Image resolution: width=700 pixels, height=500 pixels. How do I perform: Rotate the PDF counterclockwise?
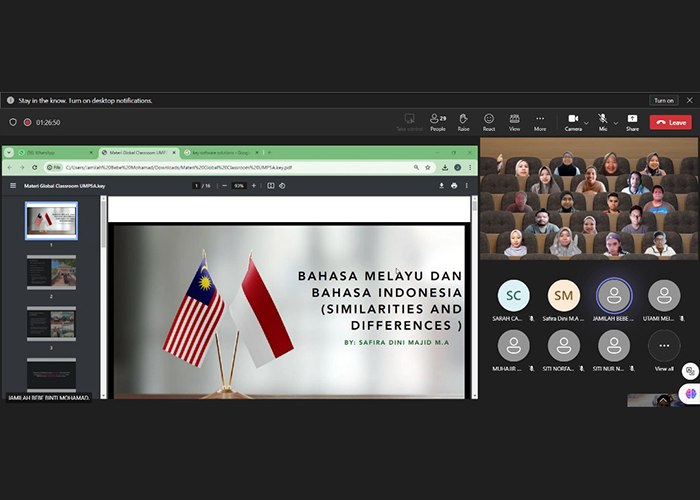[282, 186]
